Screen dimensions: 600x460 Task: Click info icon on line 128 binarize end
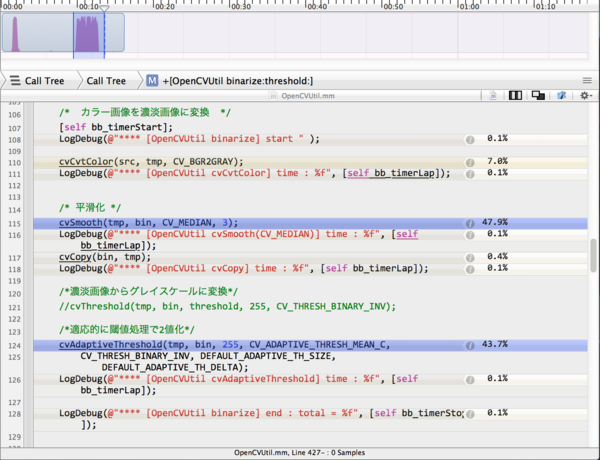pyautogui.click(x=470, y=414)
